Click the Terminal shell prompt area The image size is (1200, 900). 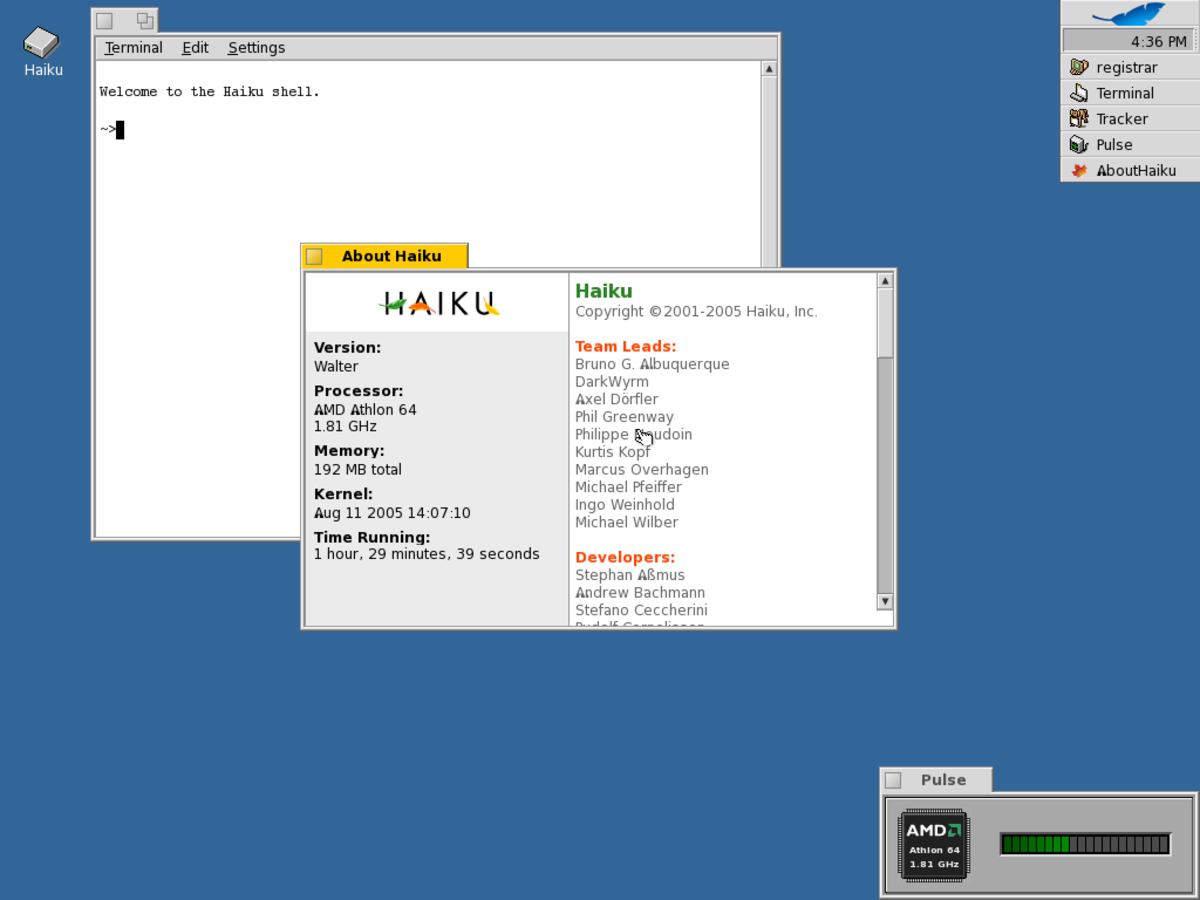click(112, 129)
